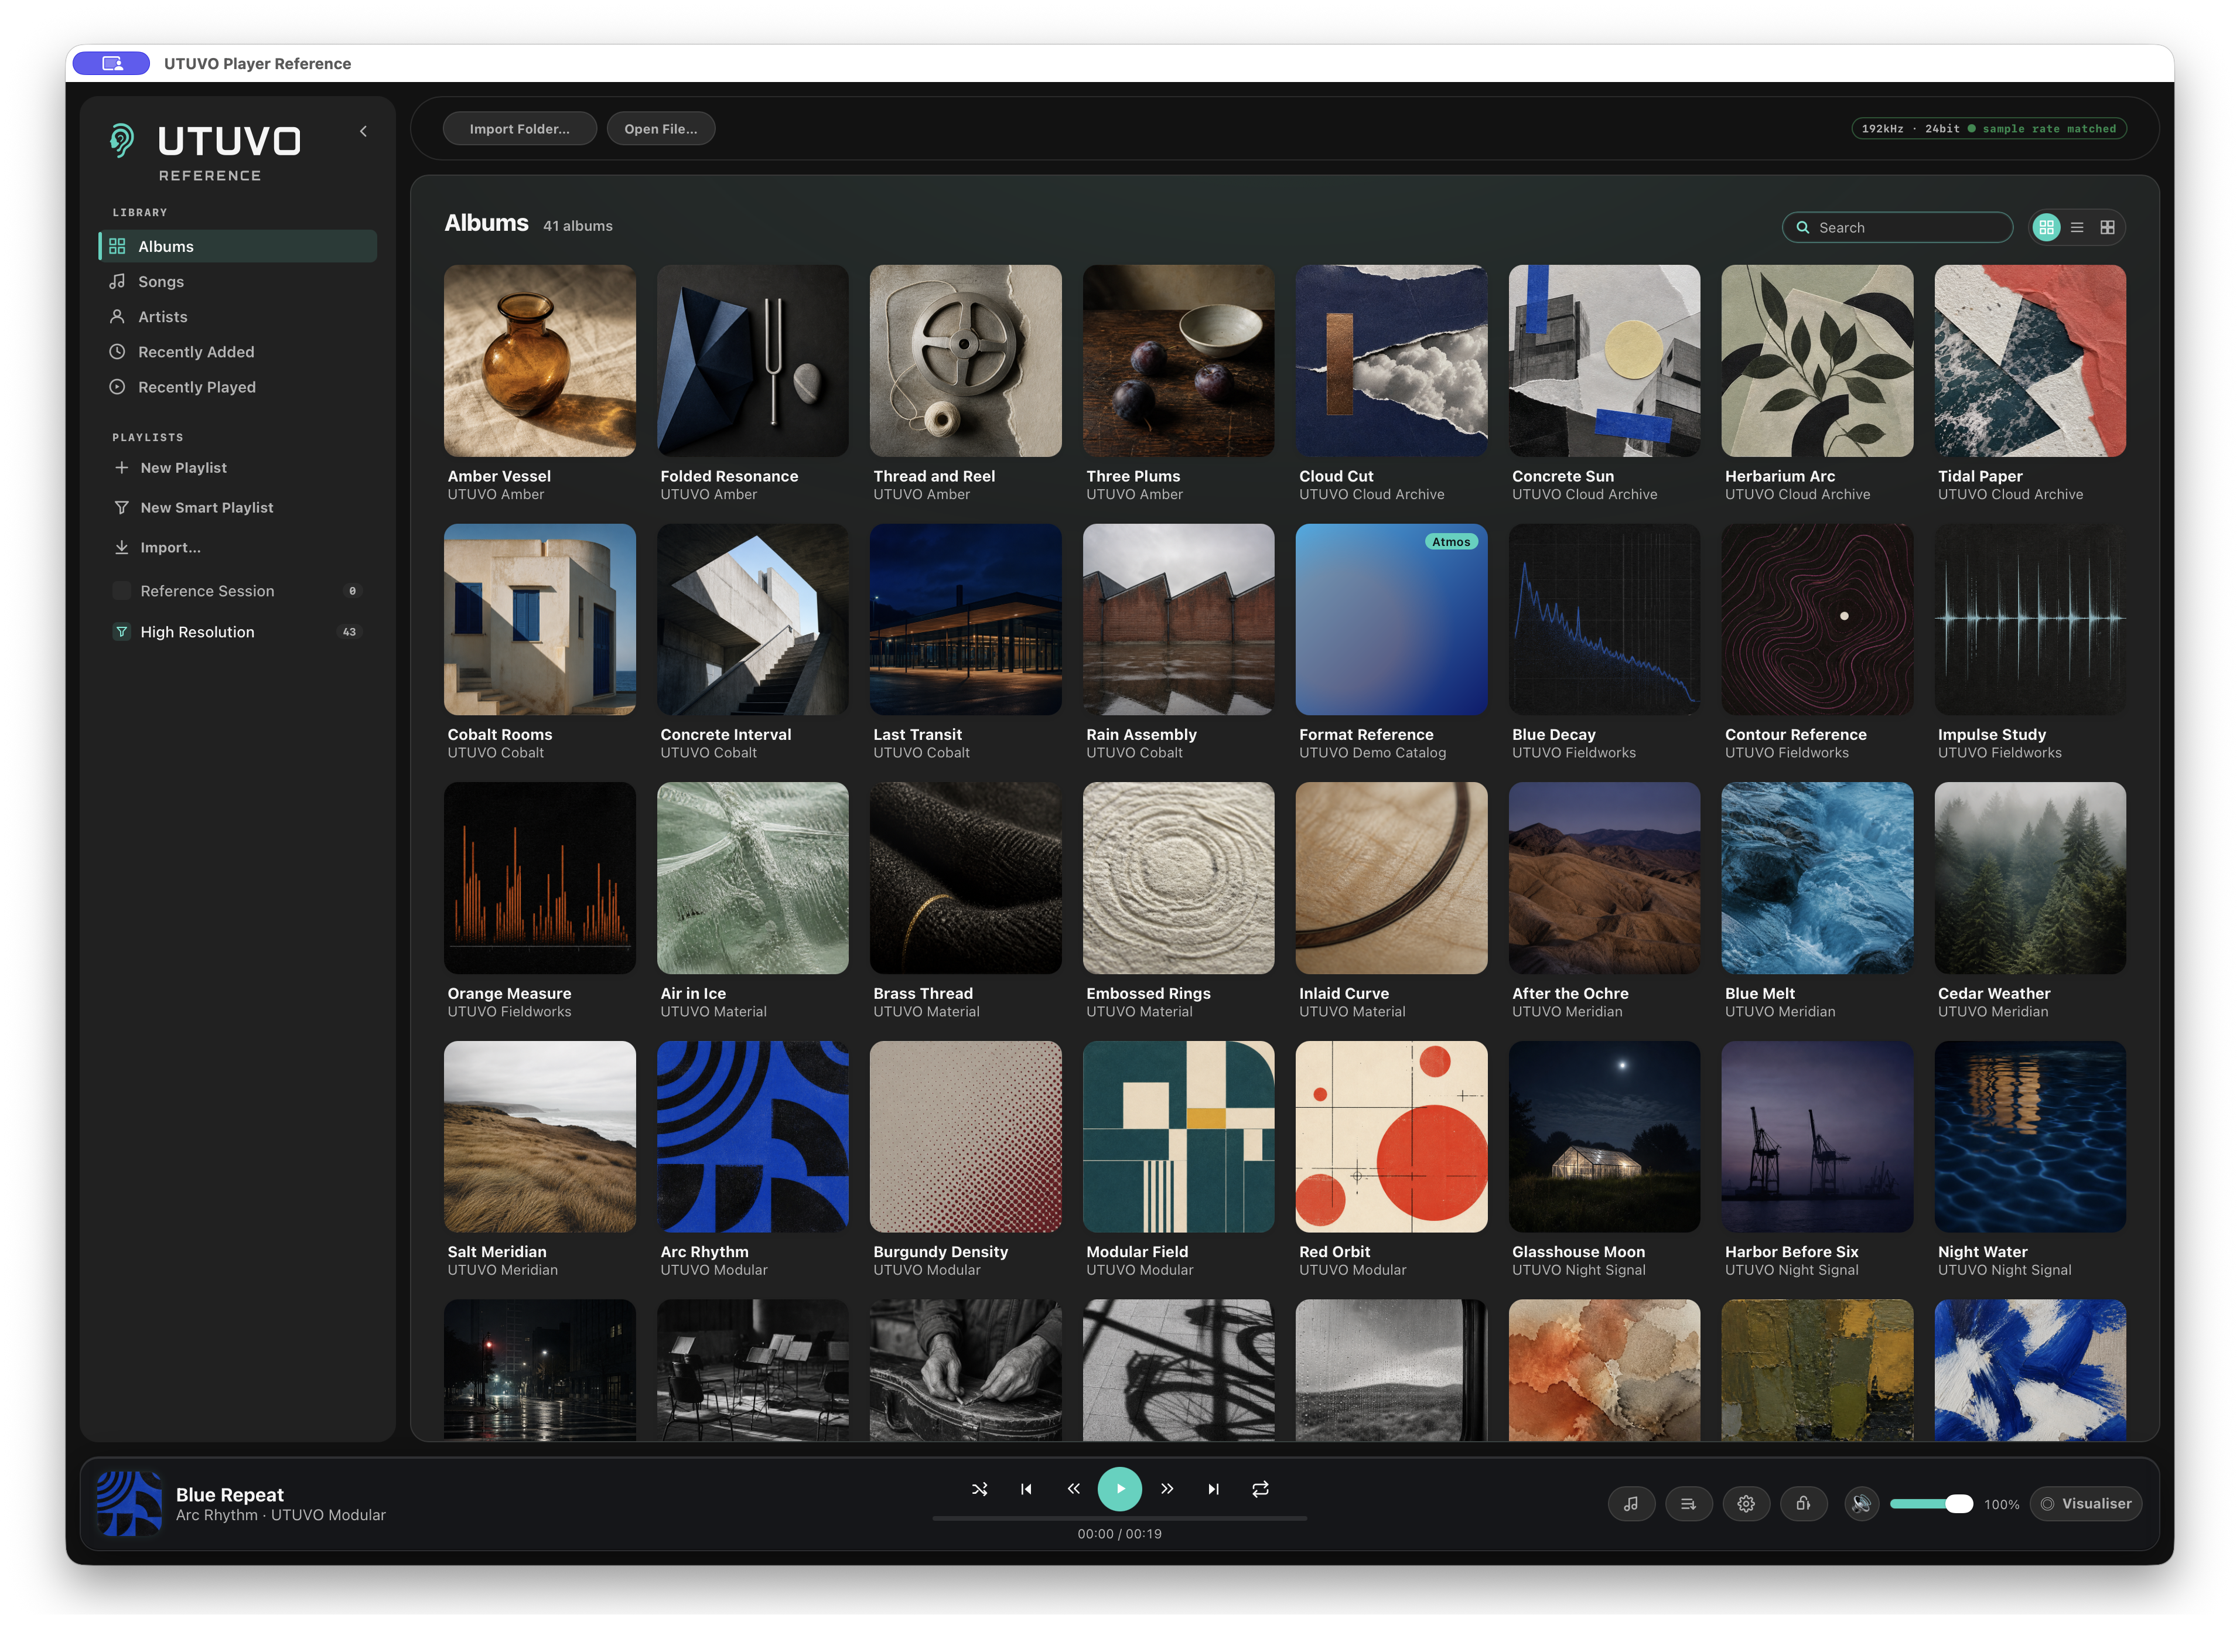The image size is (2240, 1652).
Task: Open the Embossed Rings album
Action: click(1178, 878)
